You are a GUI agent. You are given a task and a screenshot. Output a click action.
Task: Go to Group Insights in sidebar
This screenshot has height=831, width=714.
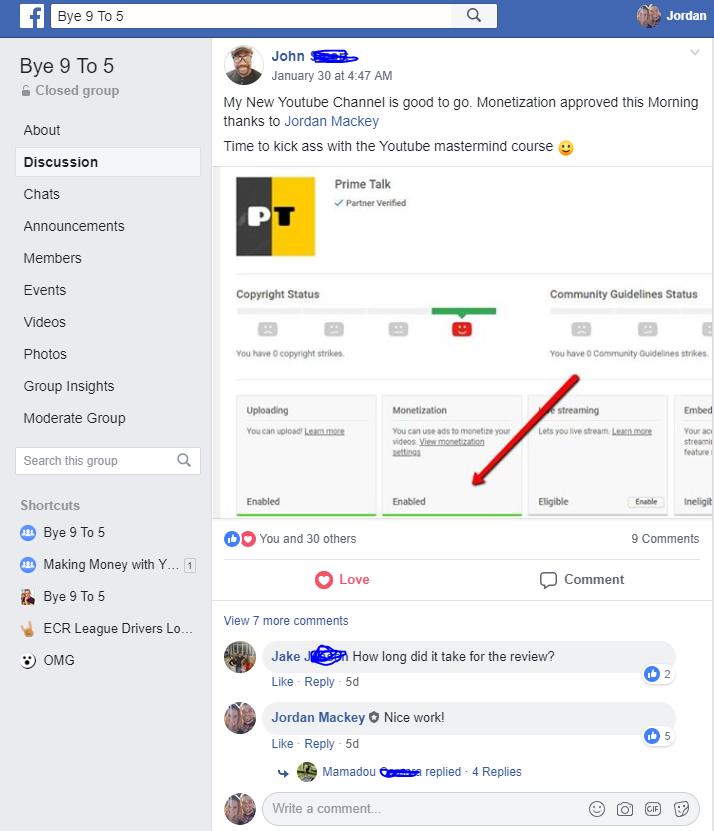pos(69,386)
